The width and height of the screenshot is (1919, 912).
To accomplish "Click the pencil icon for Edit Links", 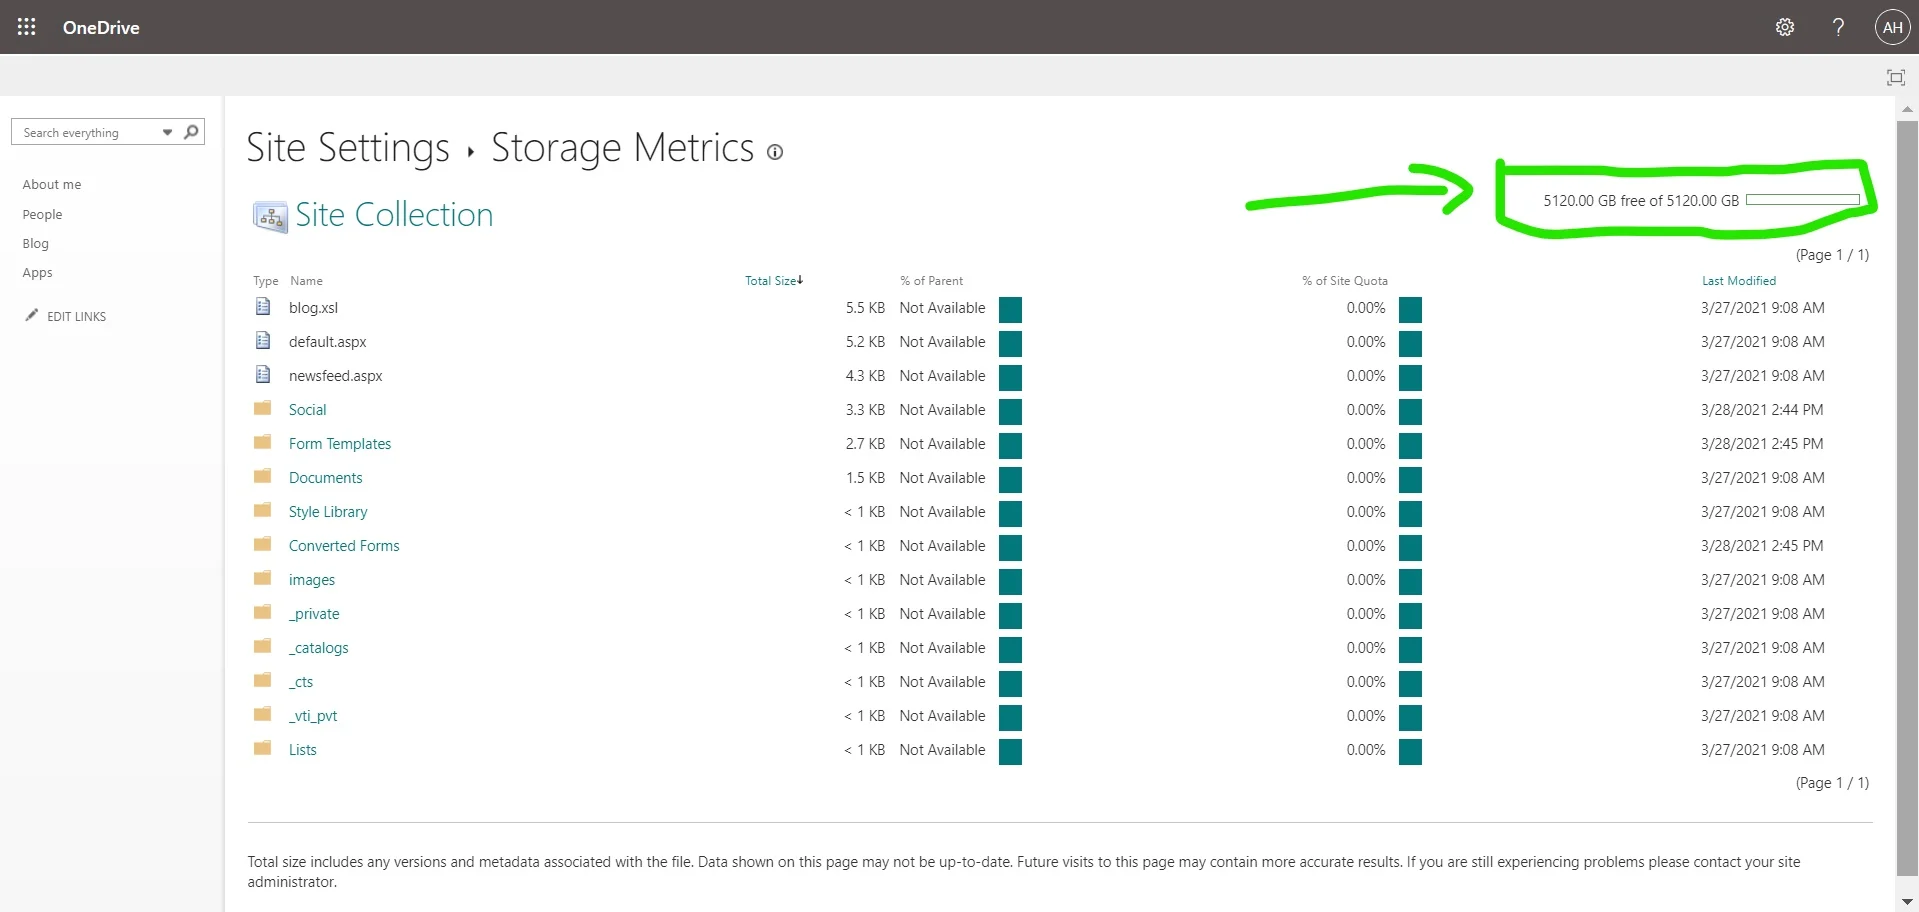I will [x=32, y=315].
